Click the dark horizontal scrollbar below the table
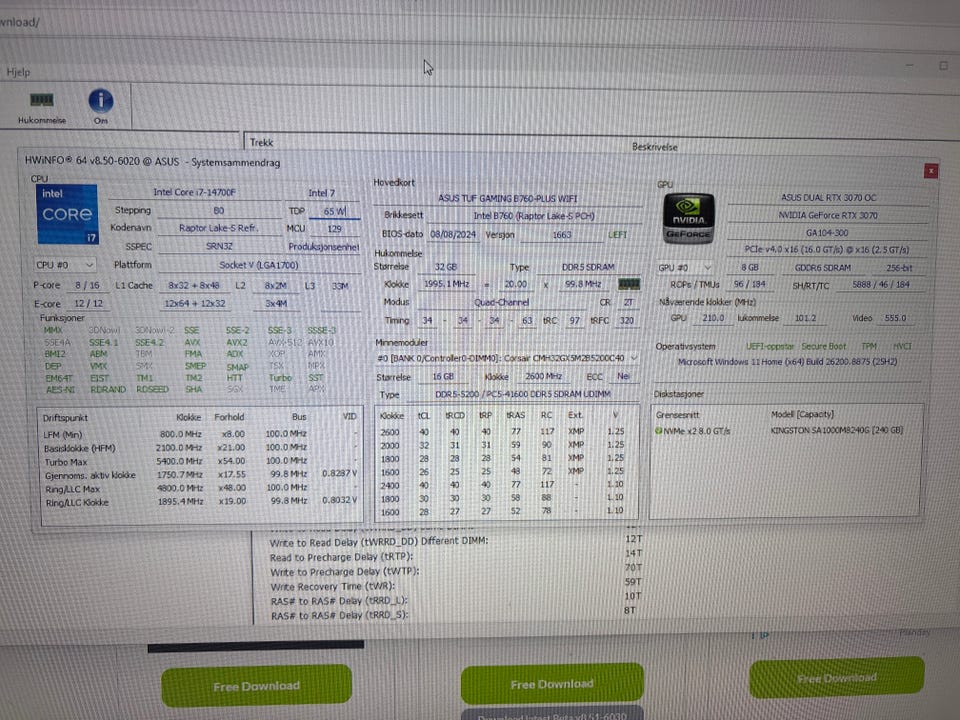This screenshot has height=720, width=960. [255, 646]
